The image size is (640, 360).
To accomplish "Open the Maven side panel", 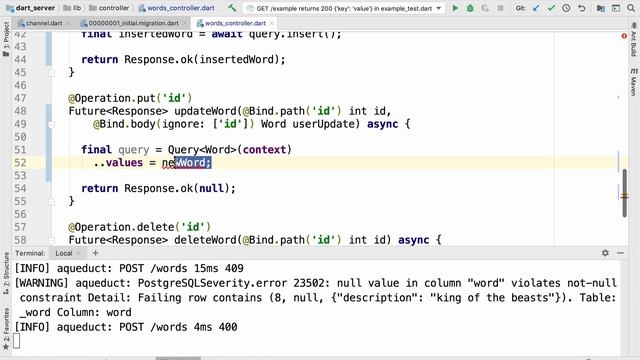I will coord(633,82).
